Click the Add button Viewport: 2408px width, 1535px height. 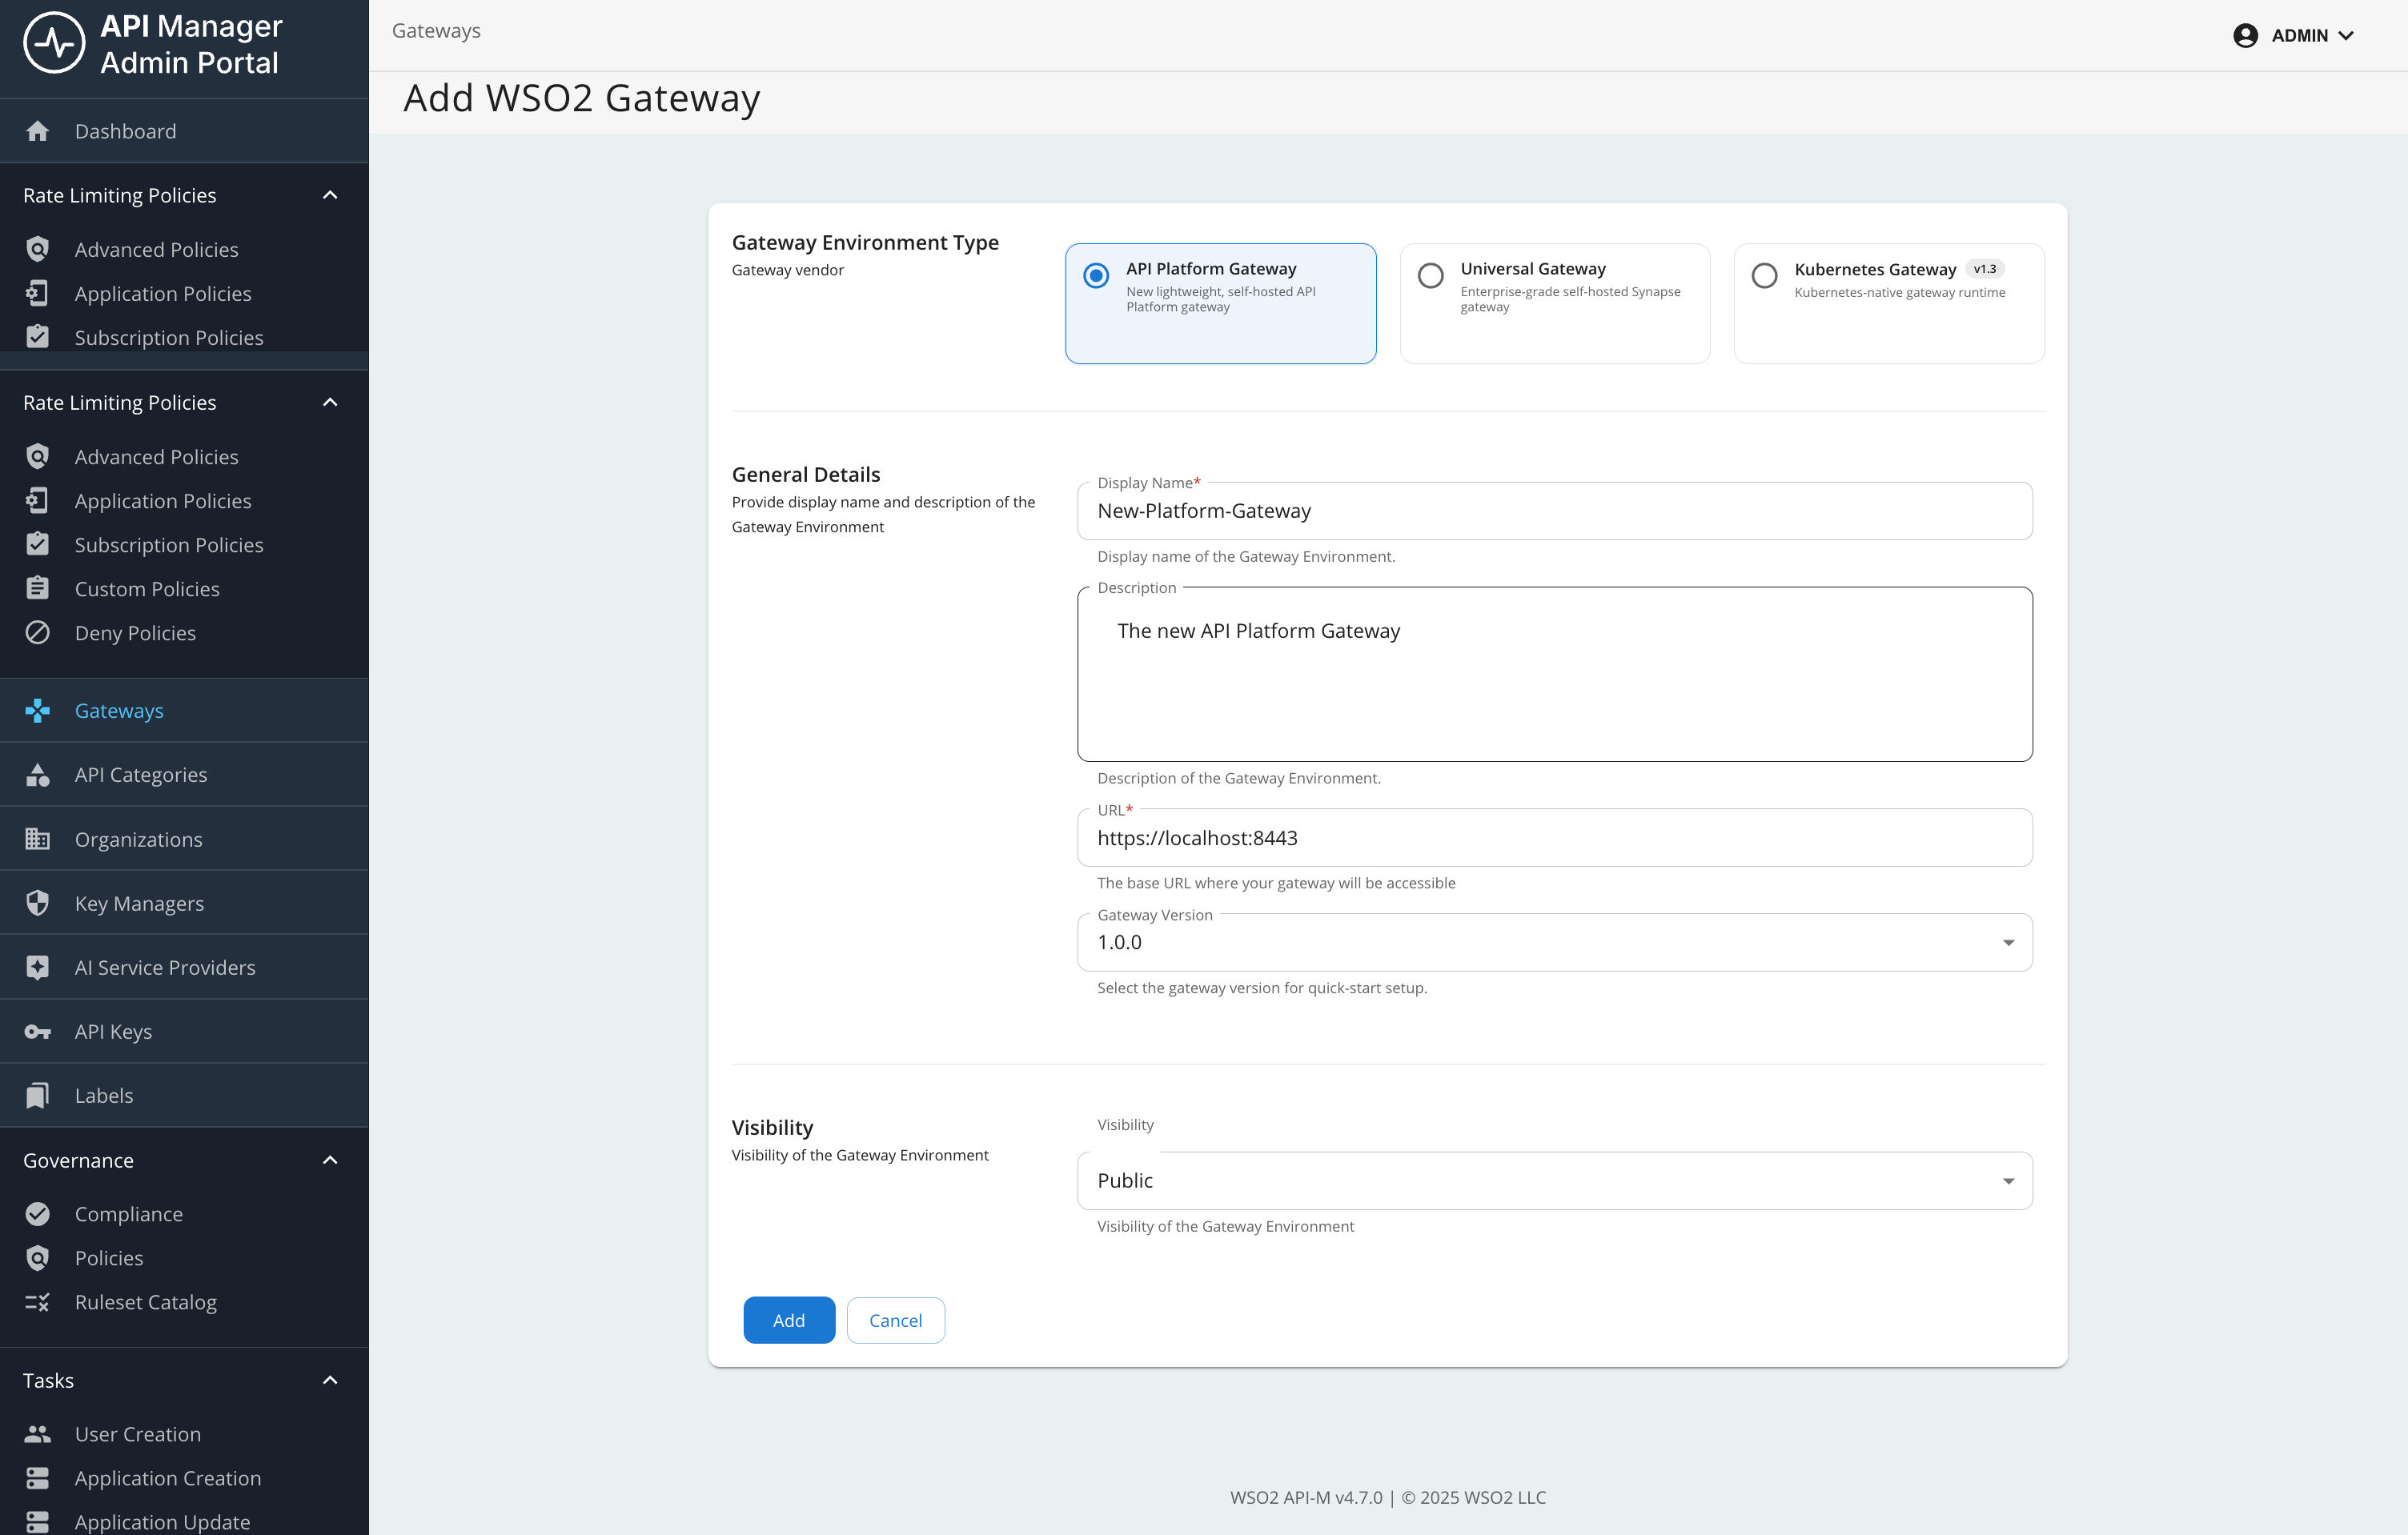[789, 1320]
